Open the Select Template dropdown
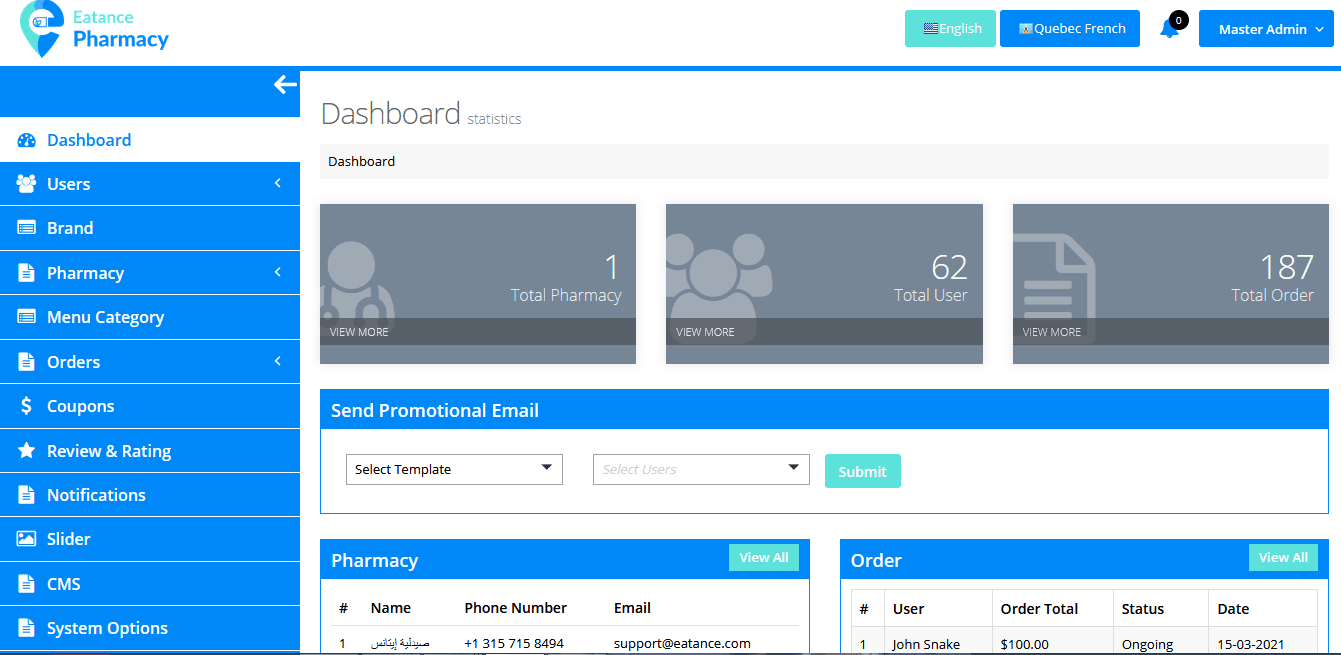The height and width of the screenshot is (655, 1341). click(x=454, y=468)
